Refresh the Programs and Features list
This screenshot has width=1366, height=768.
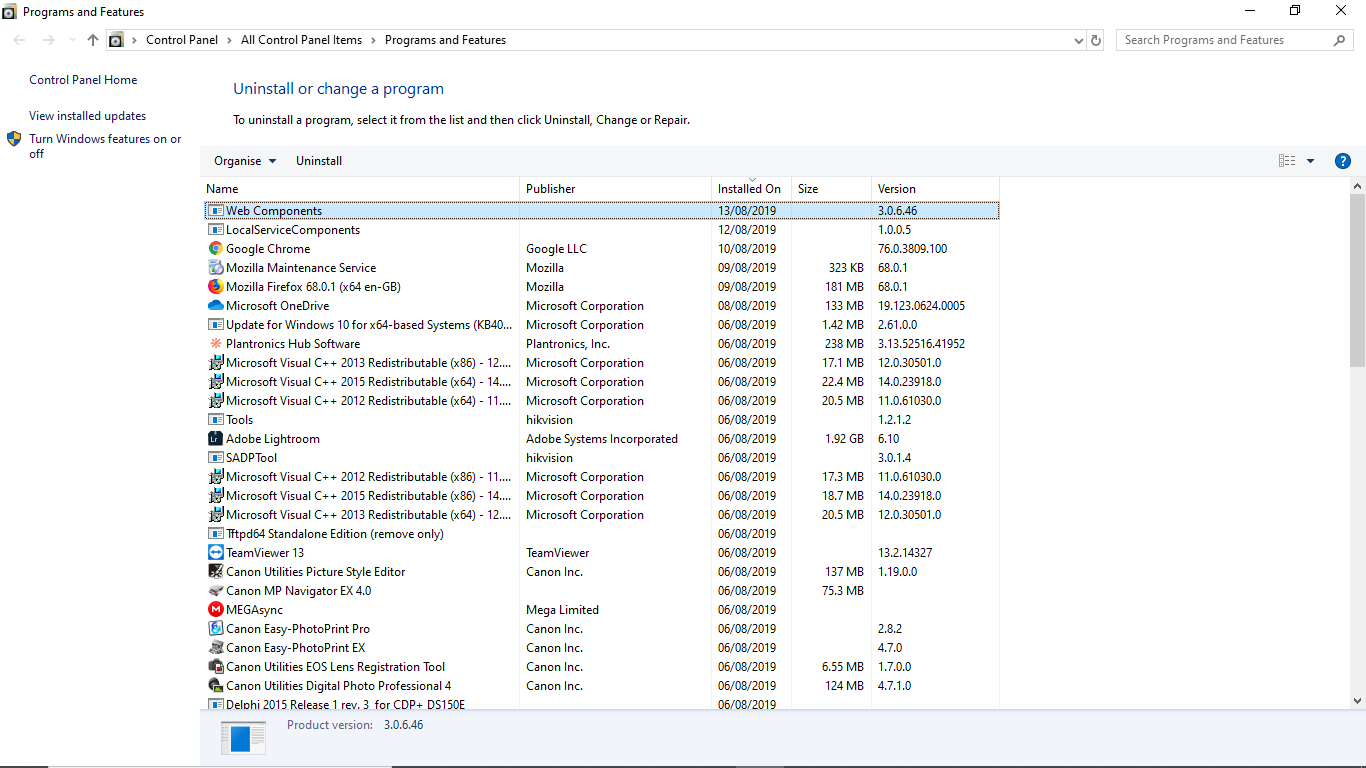tap(1096, 40)
